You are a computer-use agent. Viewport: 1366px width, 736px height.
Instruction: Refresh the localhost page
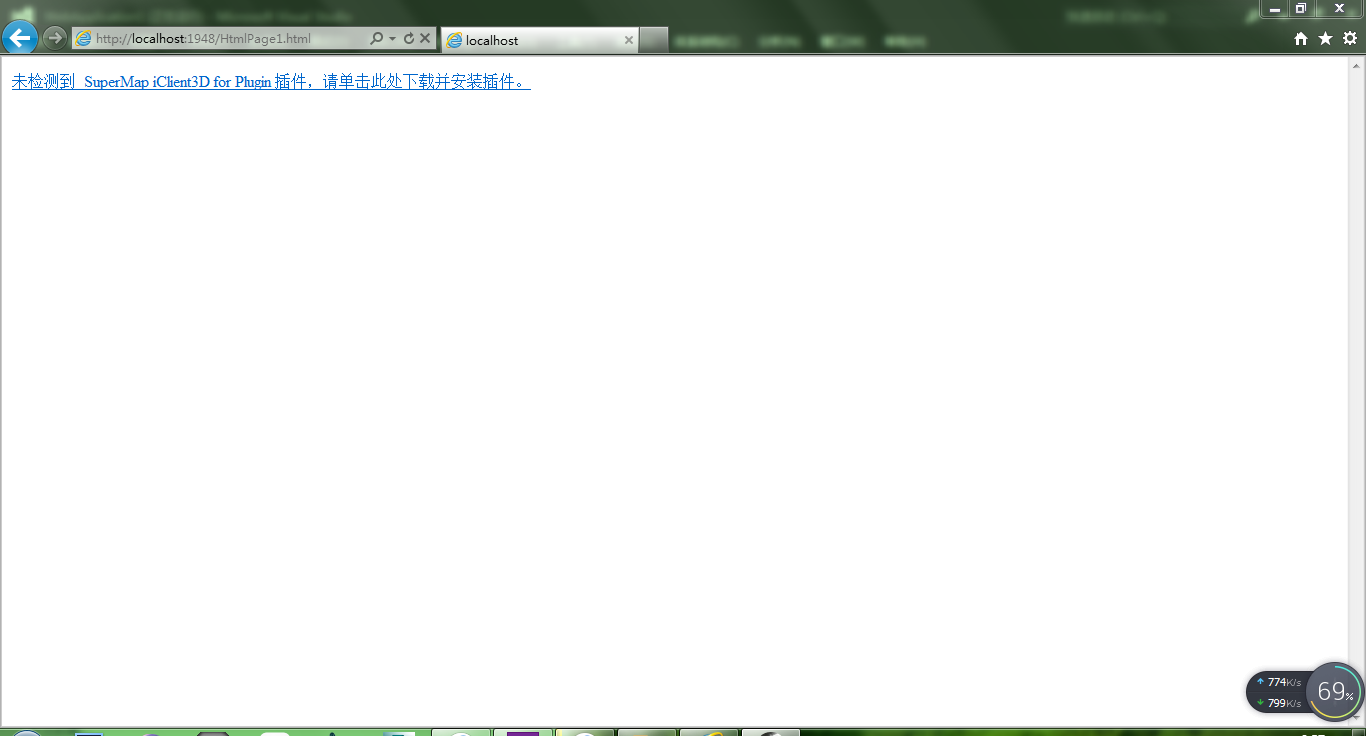[x=408, y=39]
